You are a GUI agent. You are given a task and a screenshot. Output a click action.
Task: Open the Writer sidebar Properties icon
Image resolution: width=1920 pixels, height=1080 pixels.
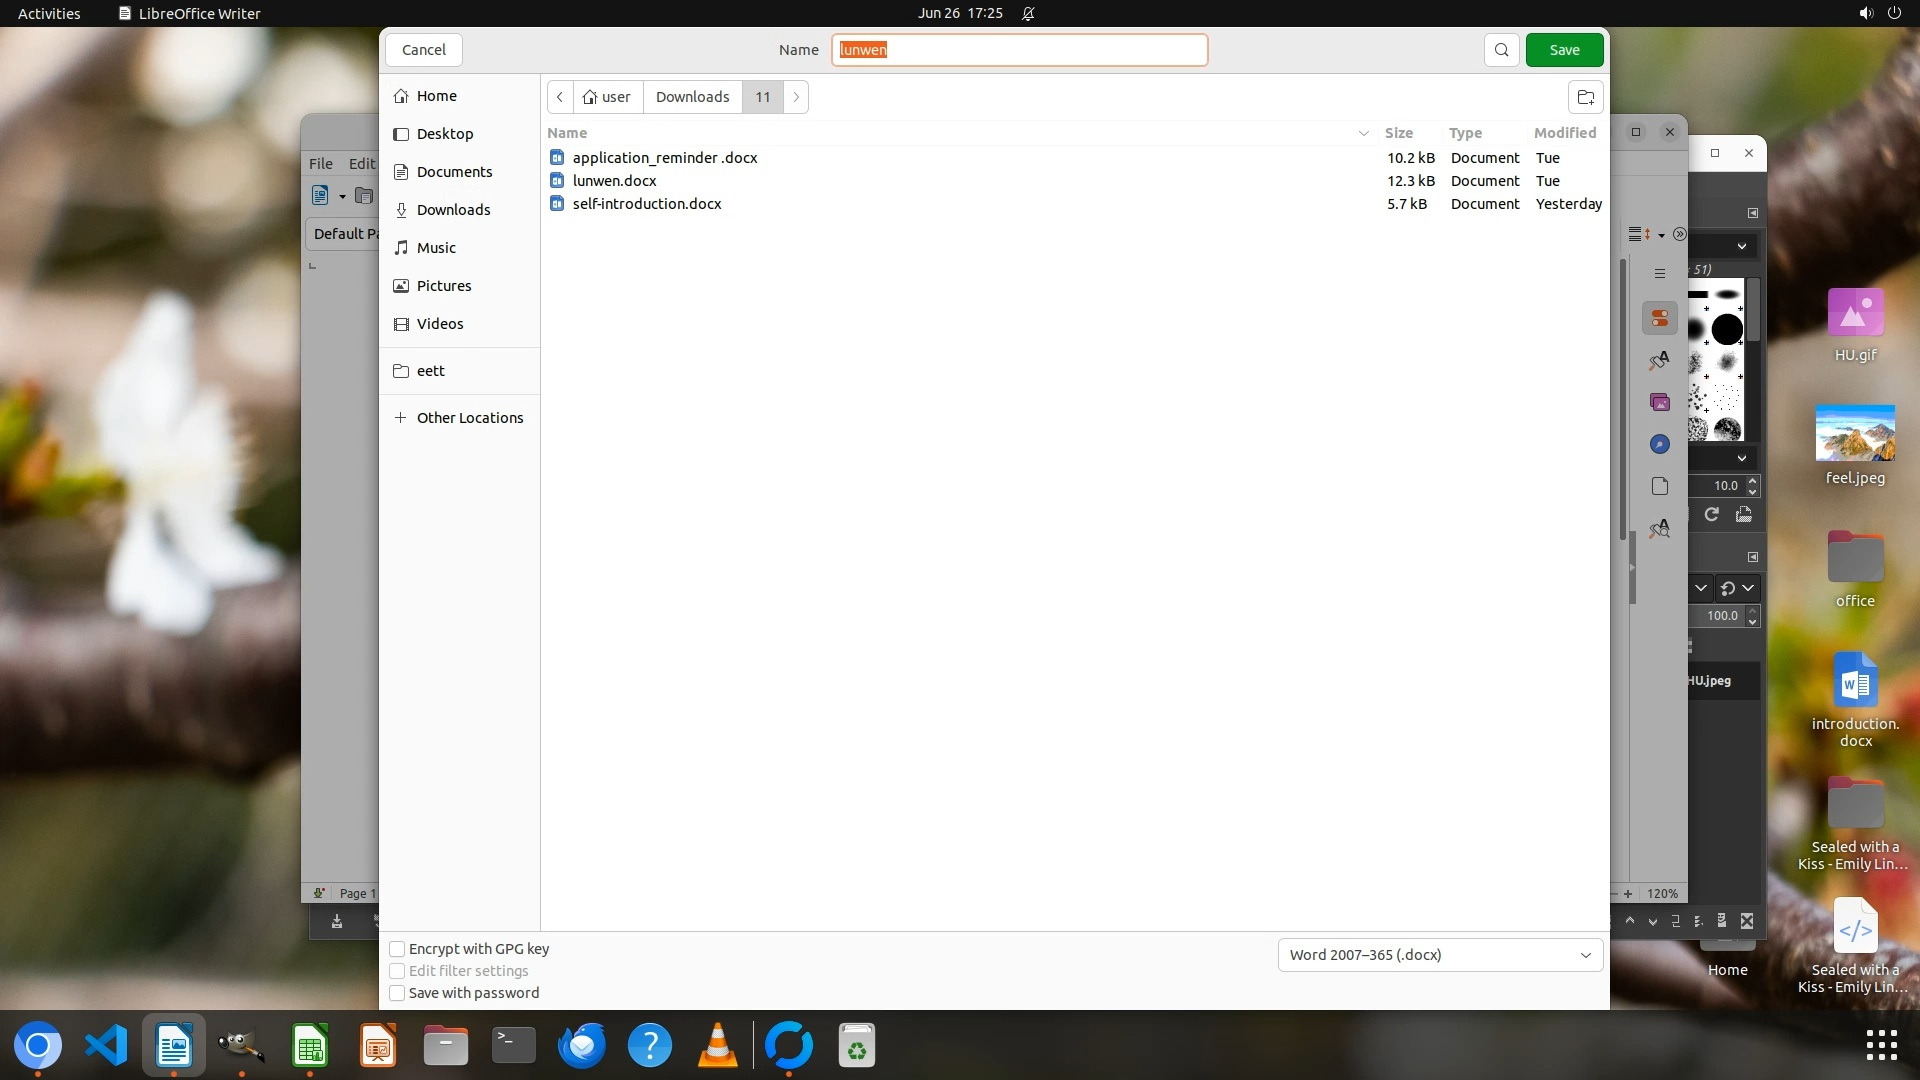(1660, 318)
